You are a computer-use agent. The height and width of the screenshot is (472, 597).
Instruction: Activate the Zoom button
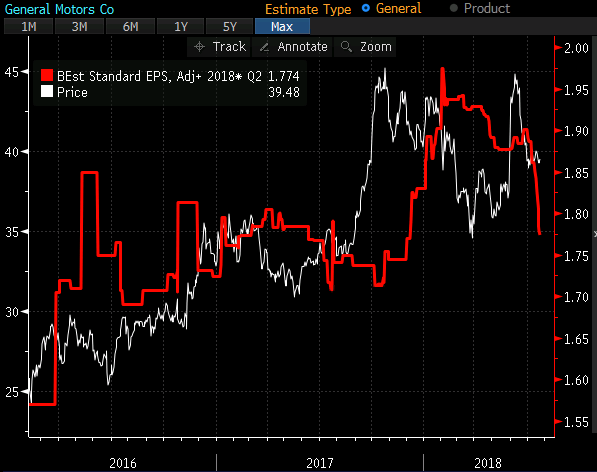(365, 47)
